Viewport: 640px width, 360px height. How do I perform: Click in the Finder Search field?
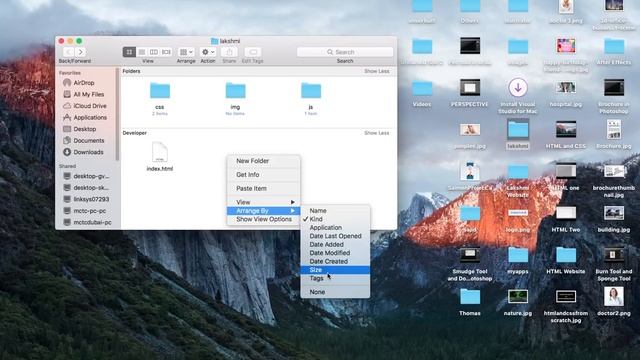click(345, 52)
